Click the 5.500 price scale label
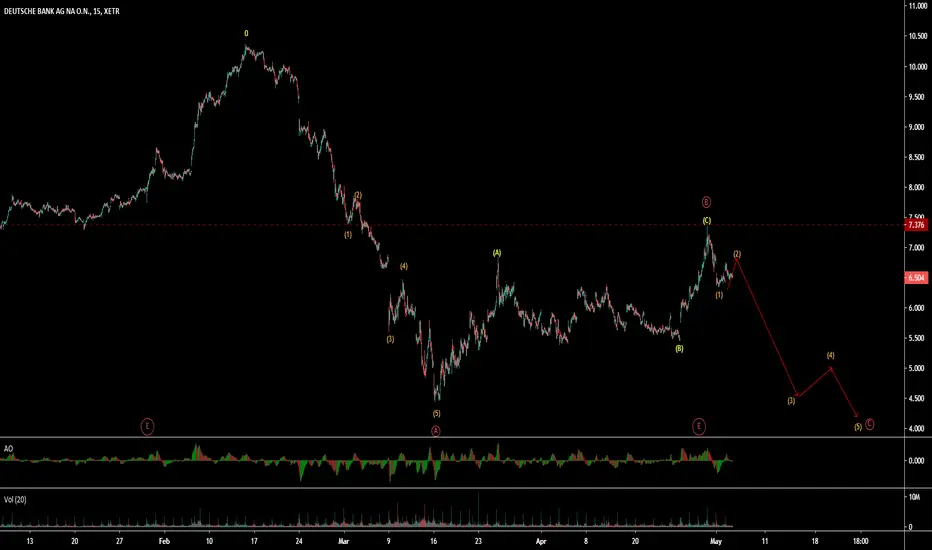 pos(918,338)
